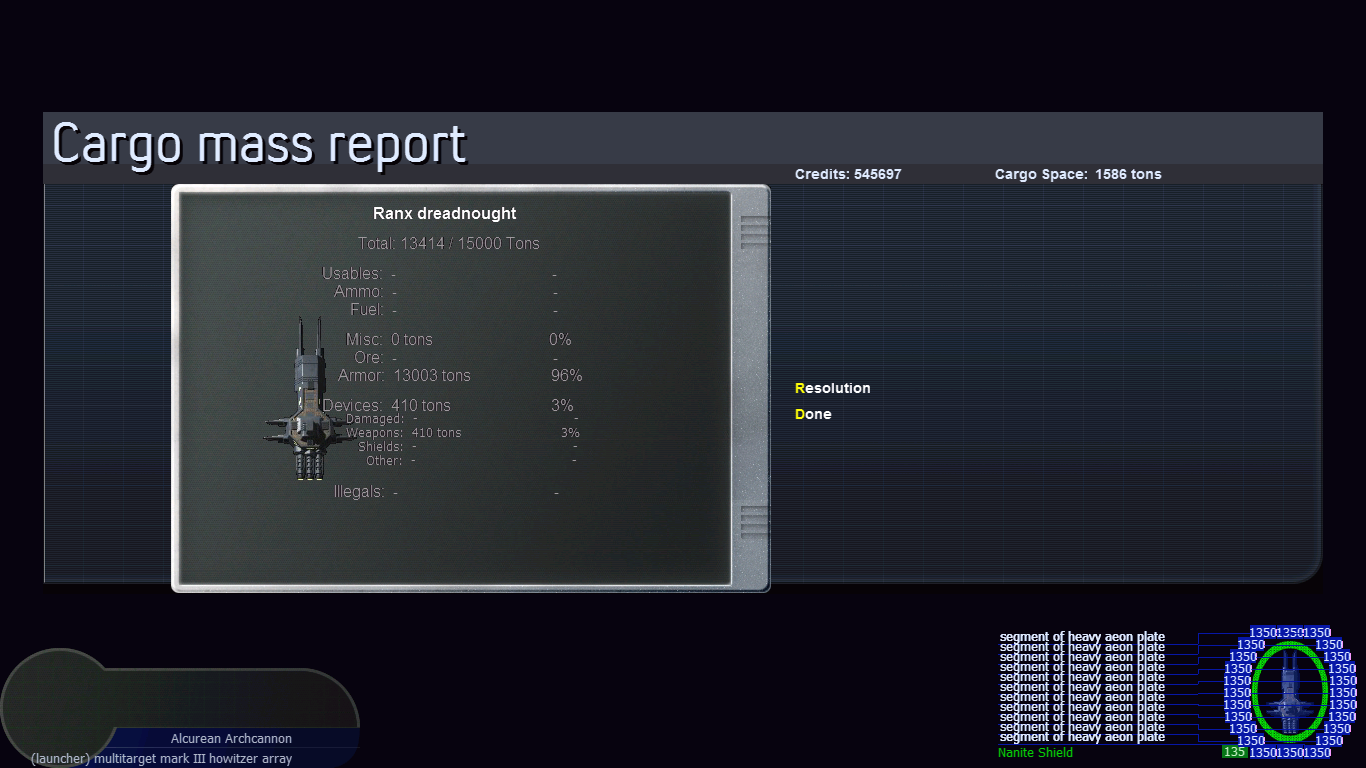Click the Other sub-row label

pos(385,461)
